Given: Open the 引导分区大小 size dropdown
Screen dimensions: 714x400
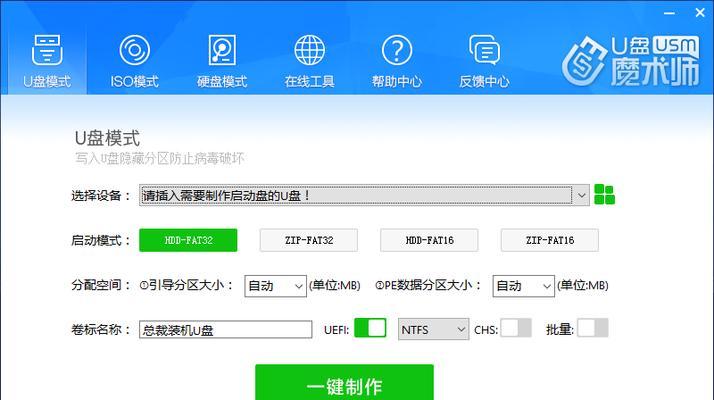Looking at the screenshot, I should pyautogui.click(x=275, y=286).
